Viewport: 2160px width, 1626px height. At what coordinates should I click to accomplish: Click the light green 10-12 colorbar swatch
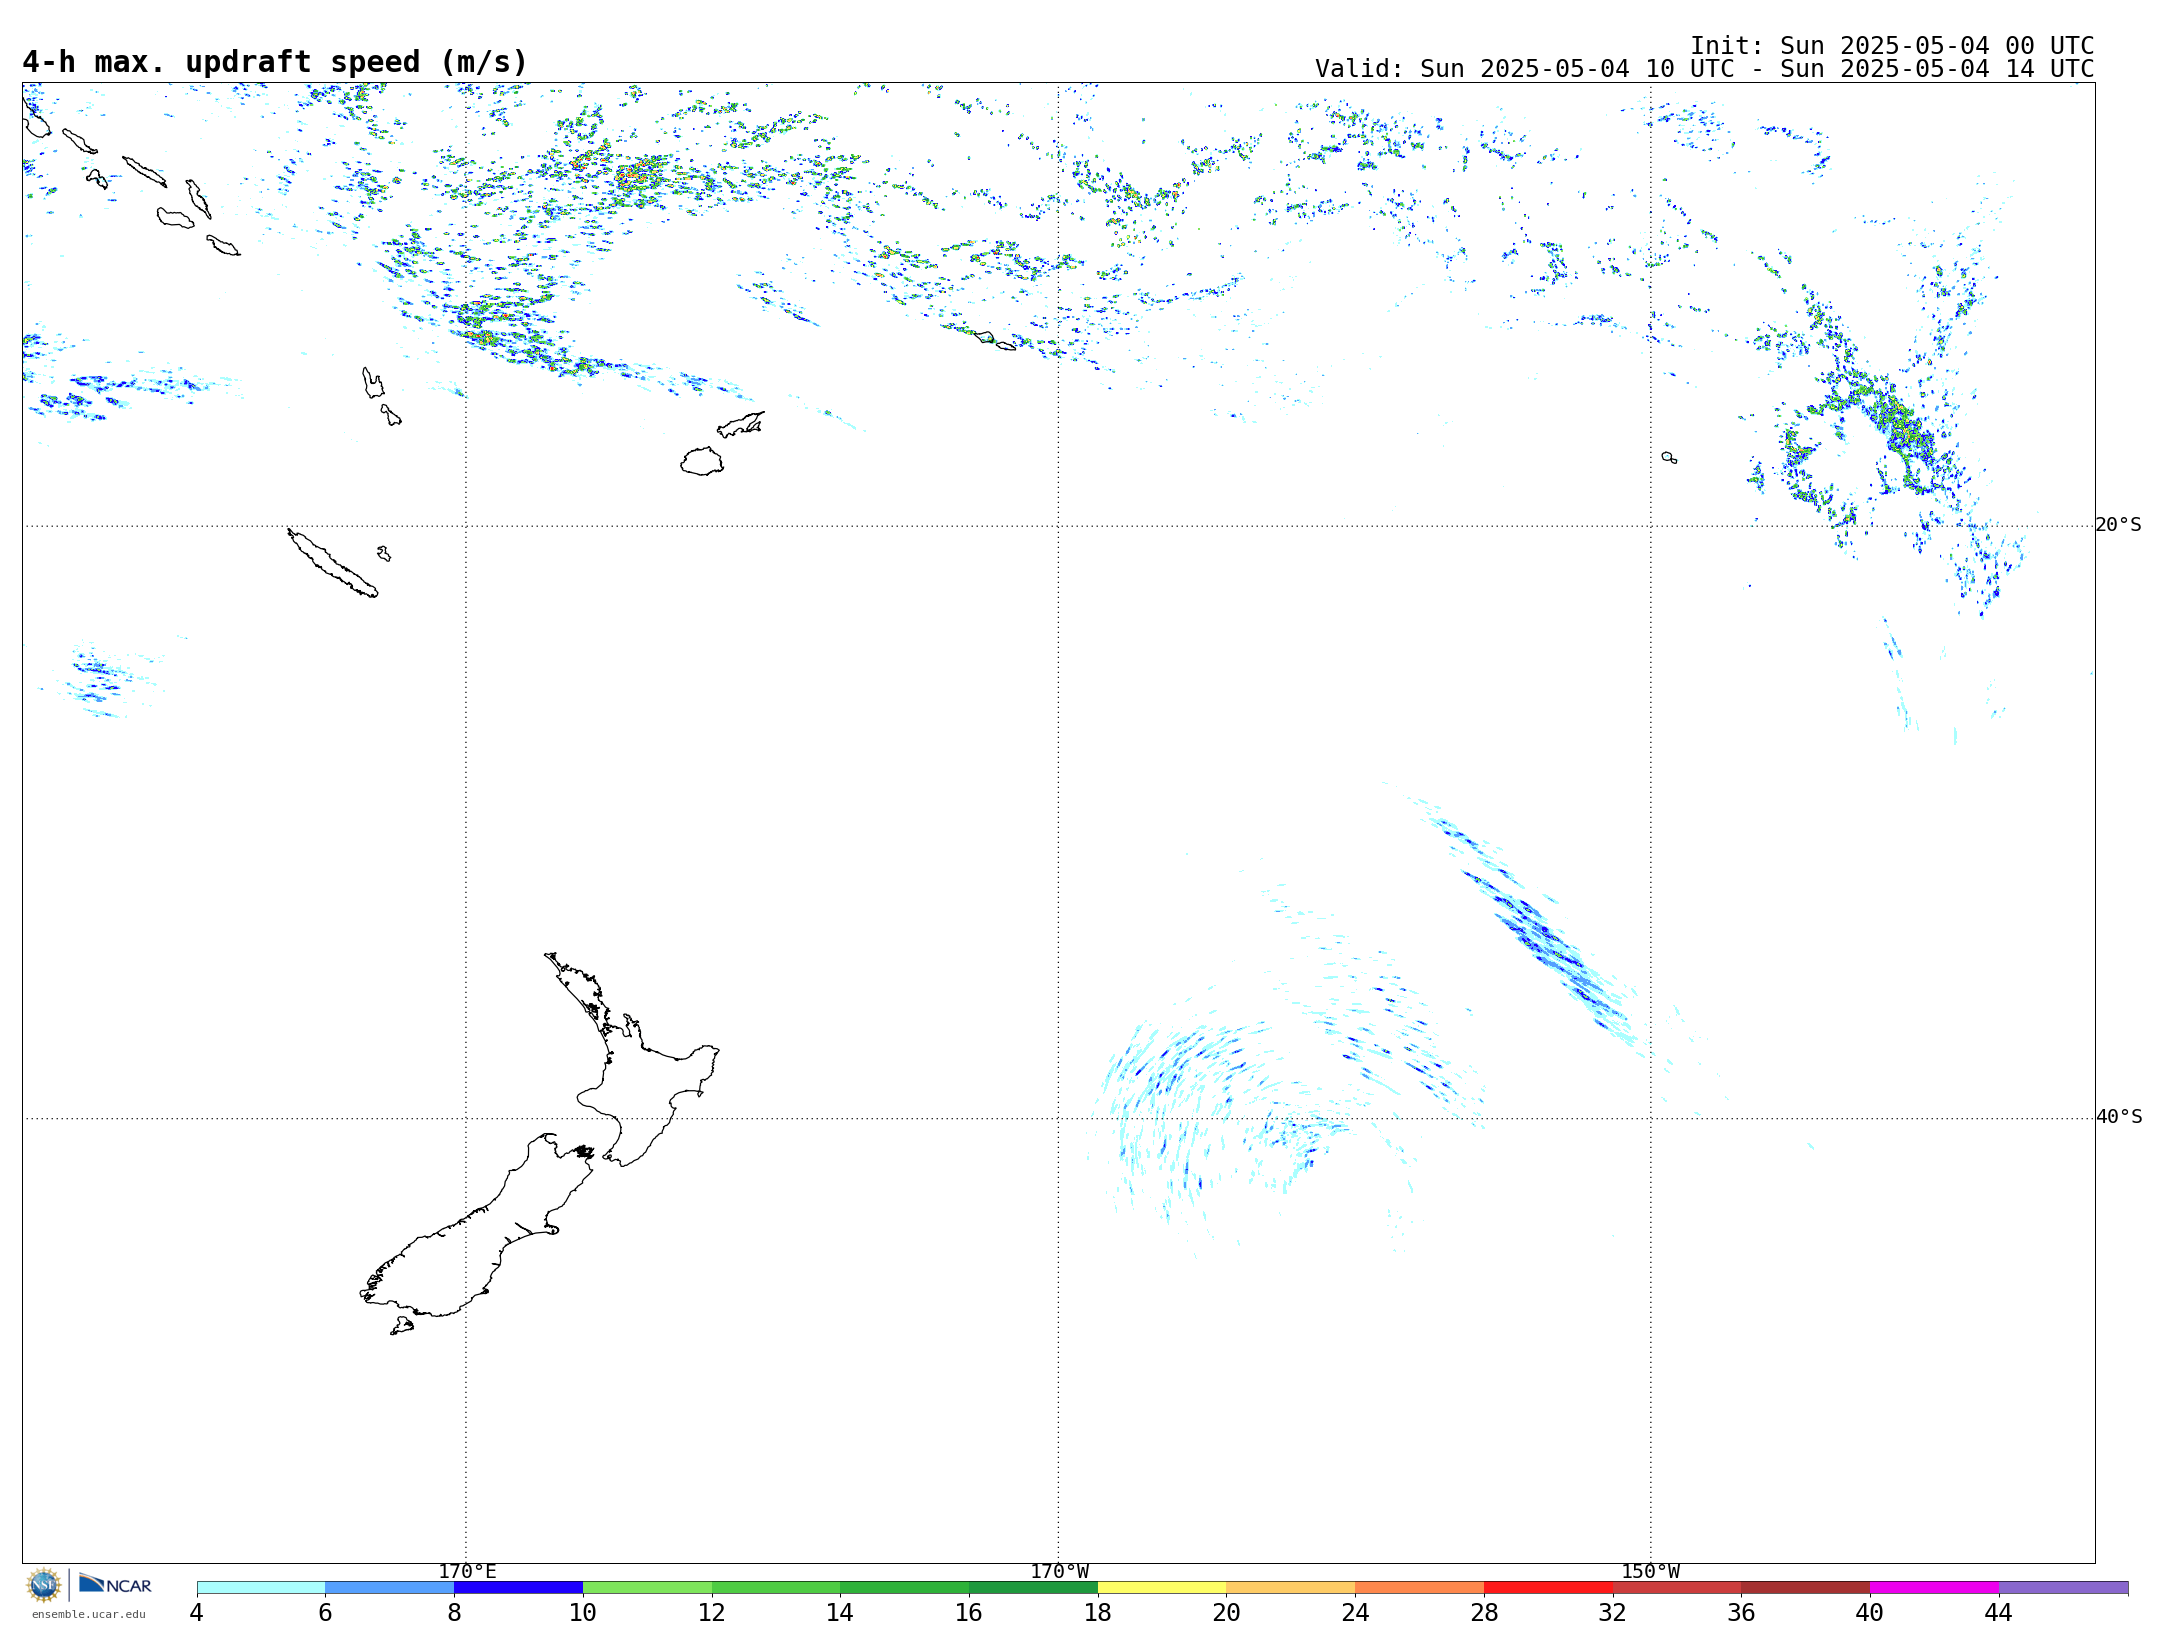[647, 1588]
